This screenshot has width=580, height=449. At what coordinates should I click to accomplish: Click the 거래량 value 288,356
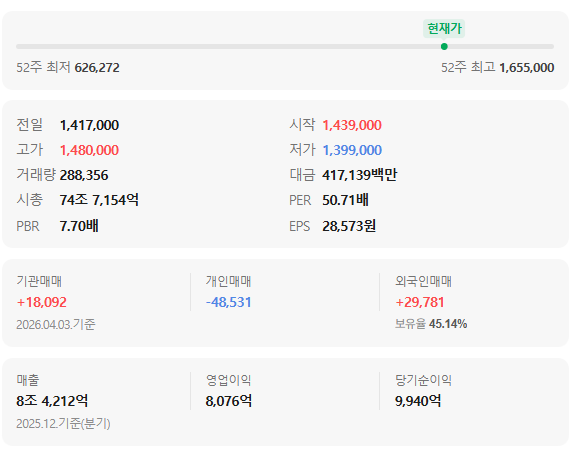(x=84, y=175)
